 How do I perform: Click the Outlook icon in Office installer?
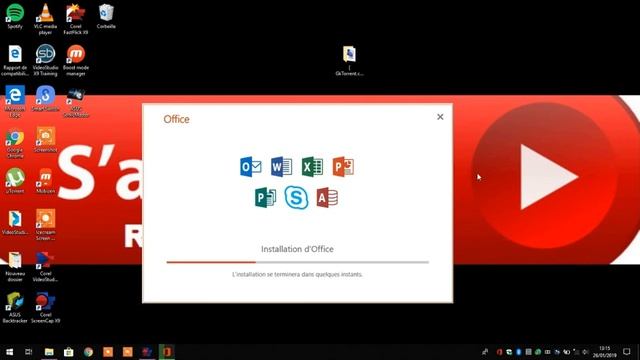coord(251,167)
